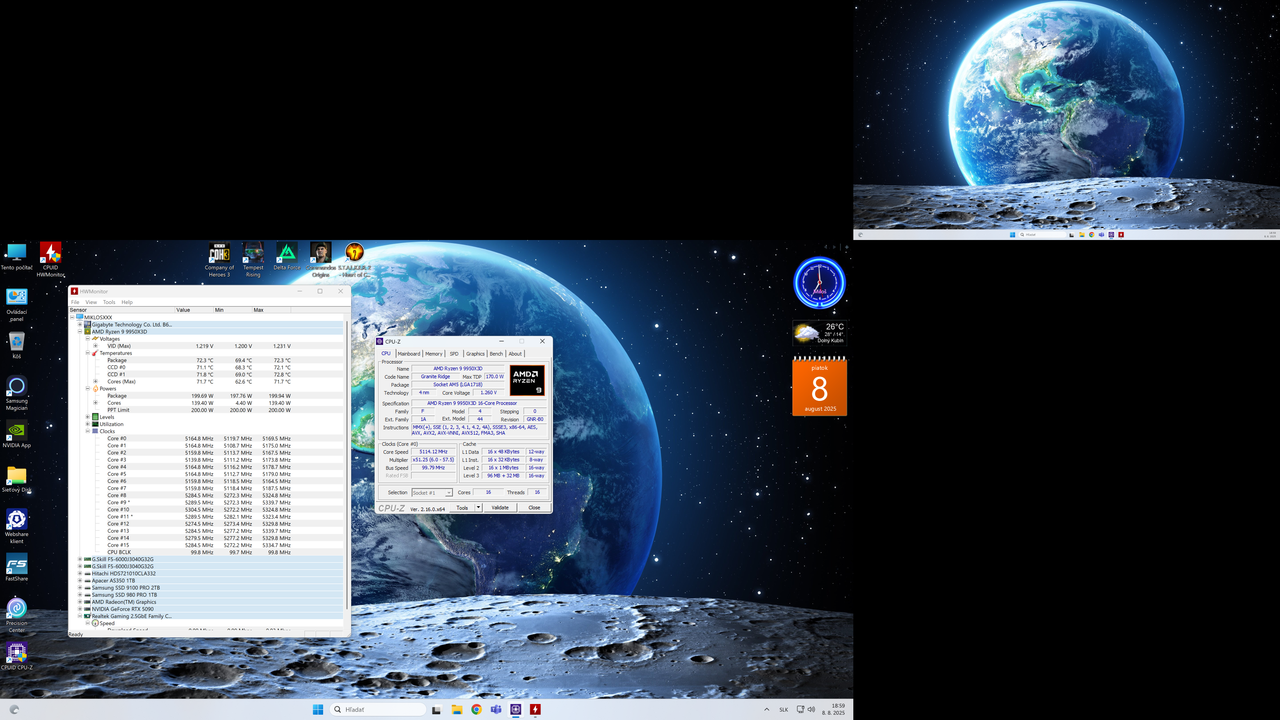Open the SLK keyboard language indicator
The width and height of the screenshot is (1280, 720).
point(784,709)
